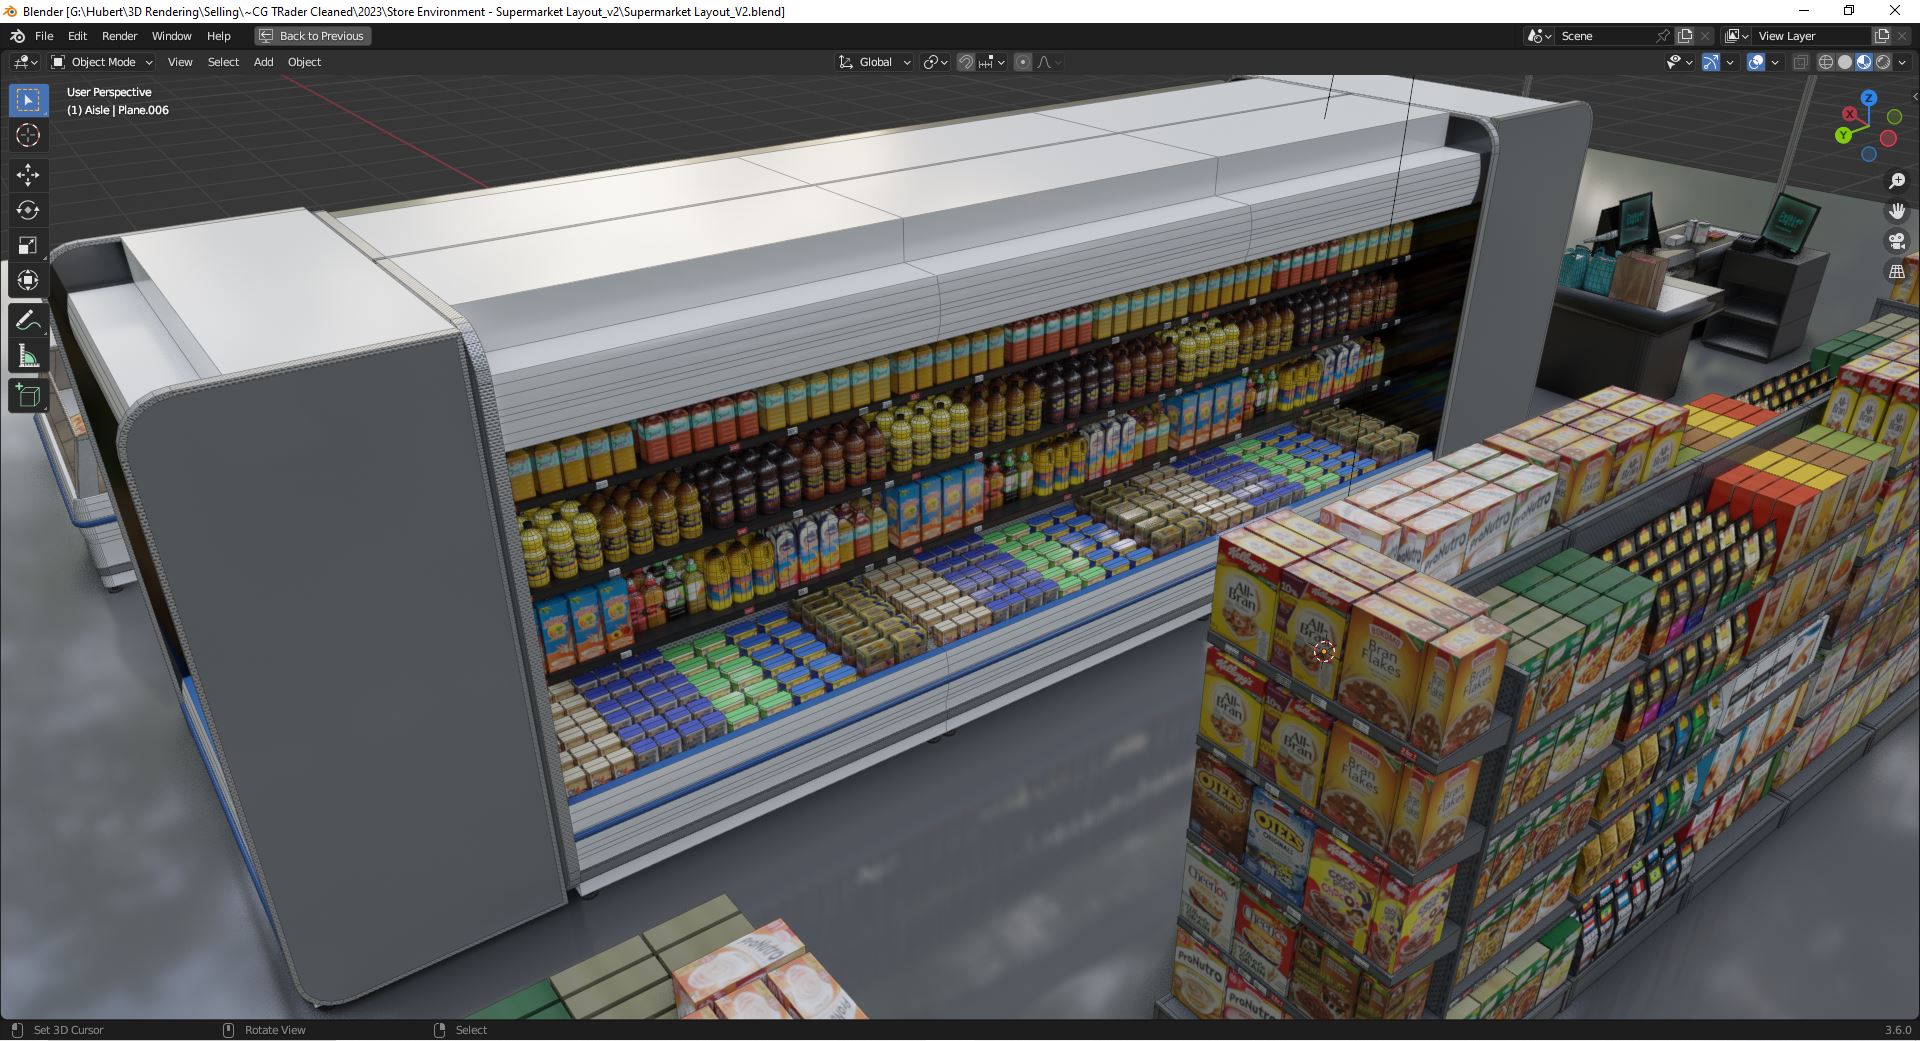Image resolution: width=1920 pixels, height=1041 pixels.
Task: Create a new scene with the duplicate scene button
Action: click(x=1684, y=35)
